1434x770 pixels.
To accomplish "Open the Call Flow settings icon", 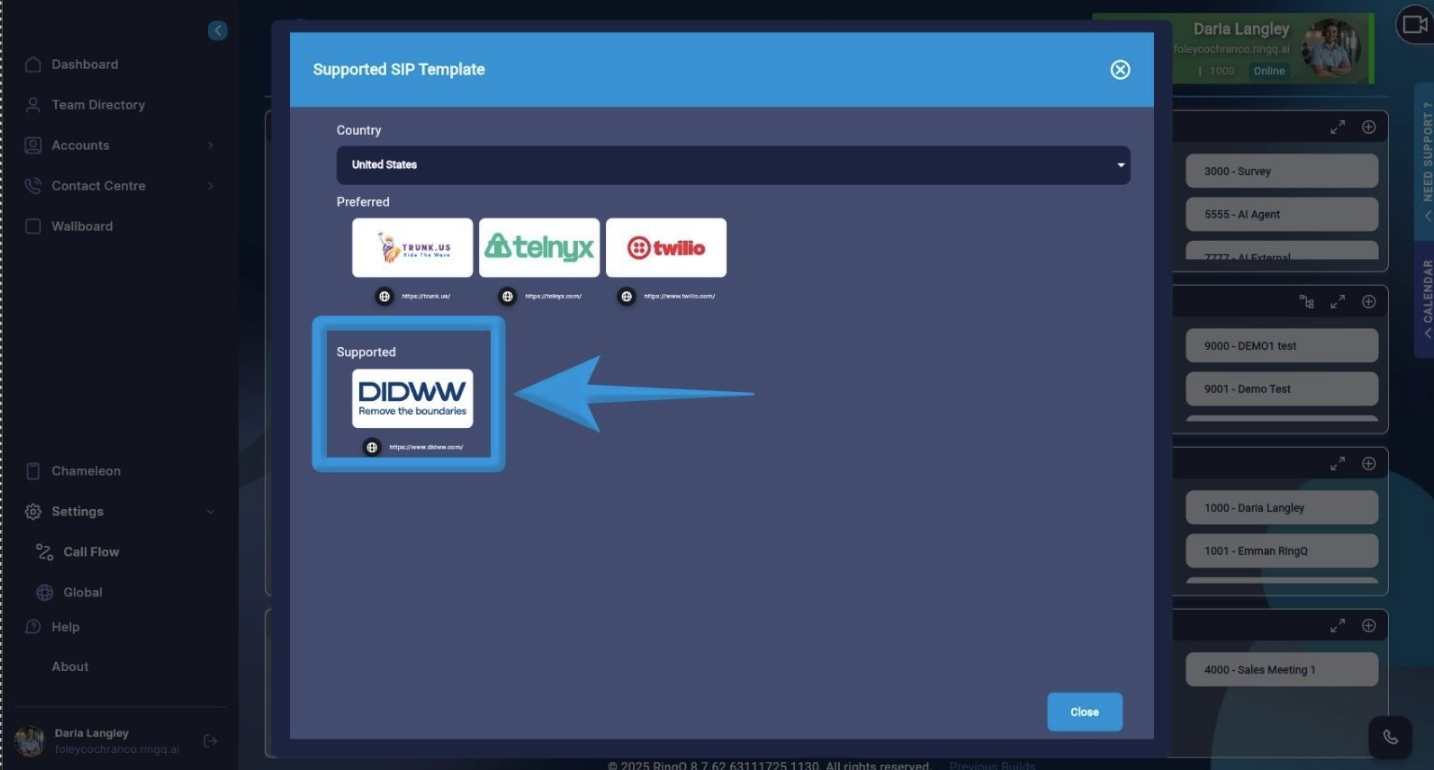I will (42, 551).
